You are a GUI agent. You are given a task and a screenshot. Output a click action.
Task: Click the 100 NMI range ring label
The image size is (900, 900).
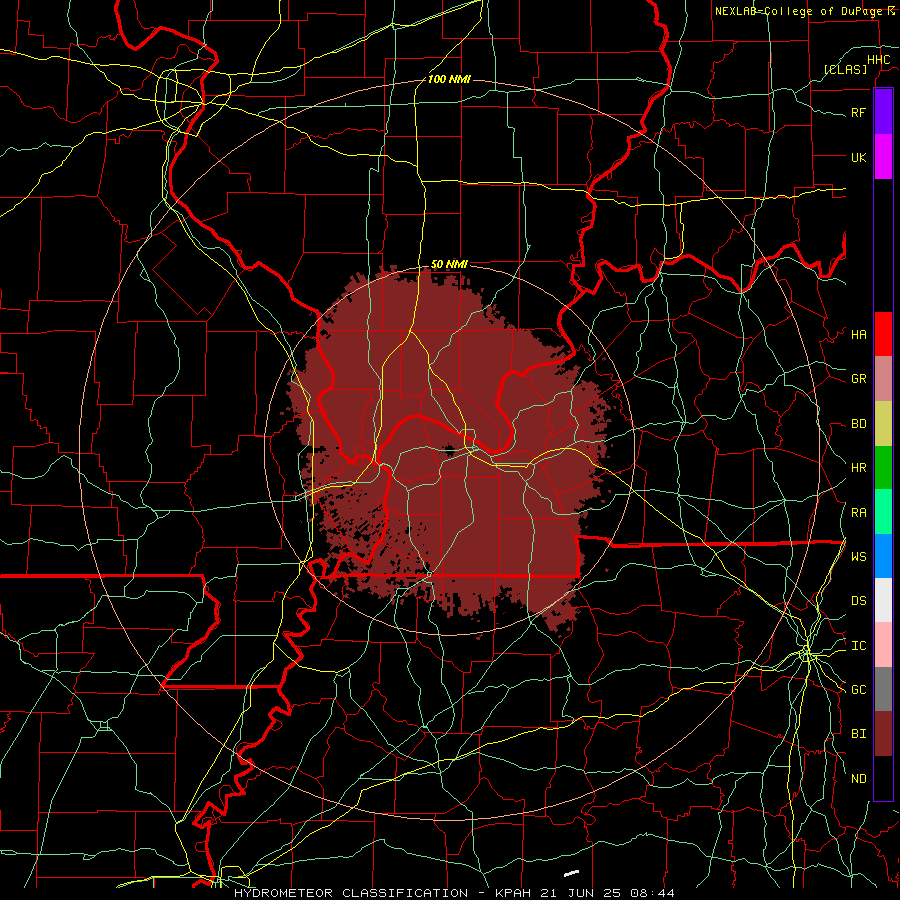point(449,79)
